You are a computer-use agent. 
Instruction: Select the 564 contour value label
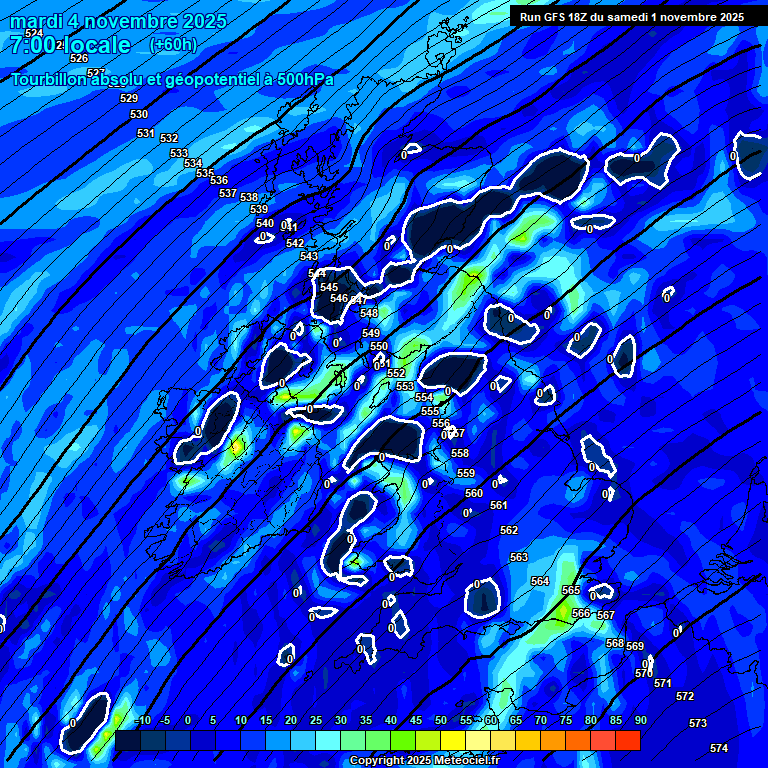(540, 581)
